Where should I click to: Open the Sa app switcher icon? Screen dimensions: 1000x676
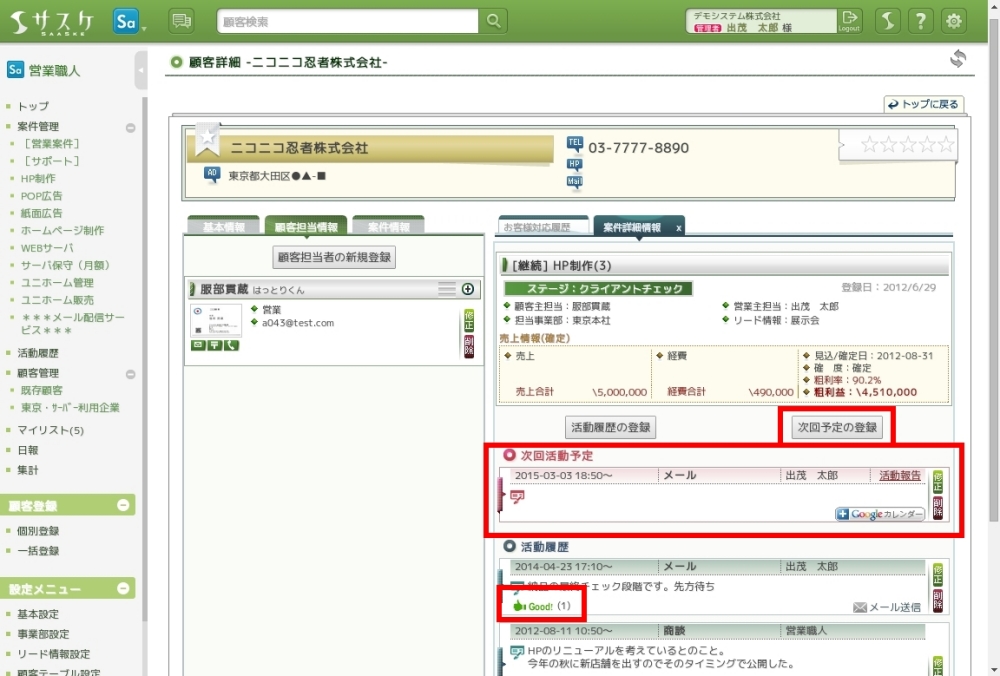tap(127, 22)
